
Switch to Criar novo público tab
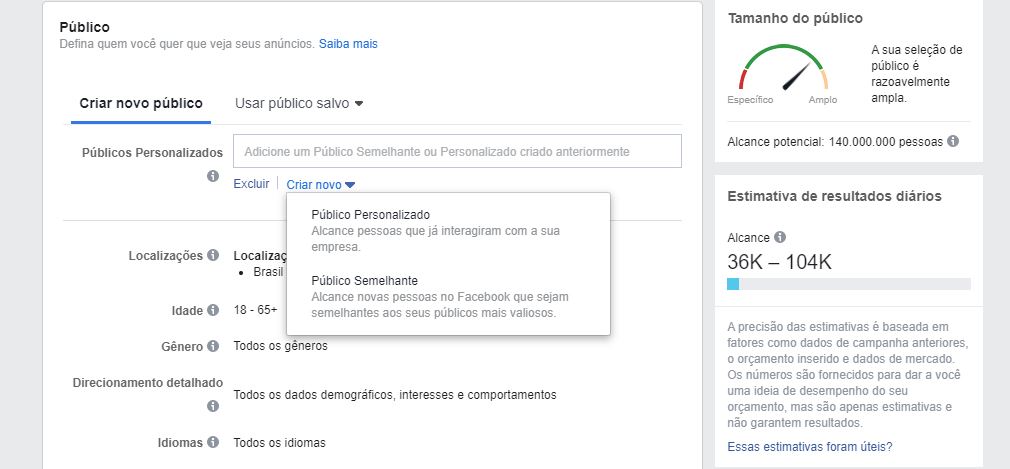pyautogui.click(x=141, y=103)
